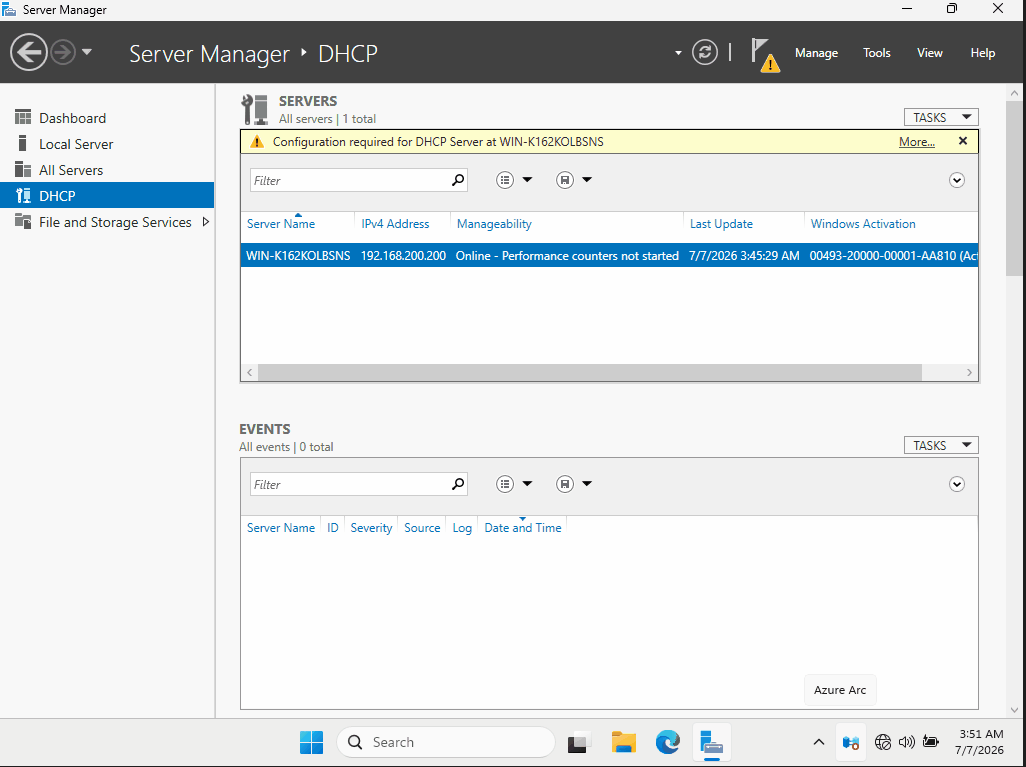Image resolution: width=1026 pixels, height=767 pixels.
Task: Dismiss the DHCP configuration warning bar
Action: (963, 141)
